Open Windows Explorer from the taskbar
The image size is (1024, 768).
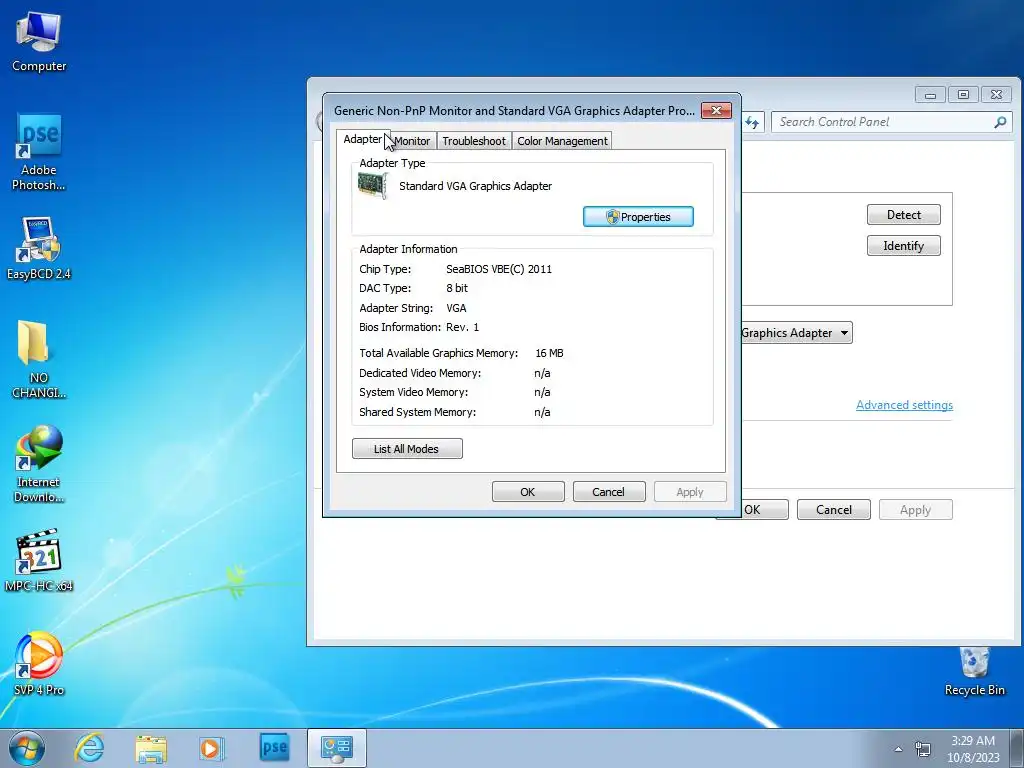[x=151, y=748]
